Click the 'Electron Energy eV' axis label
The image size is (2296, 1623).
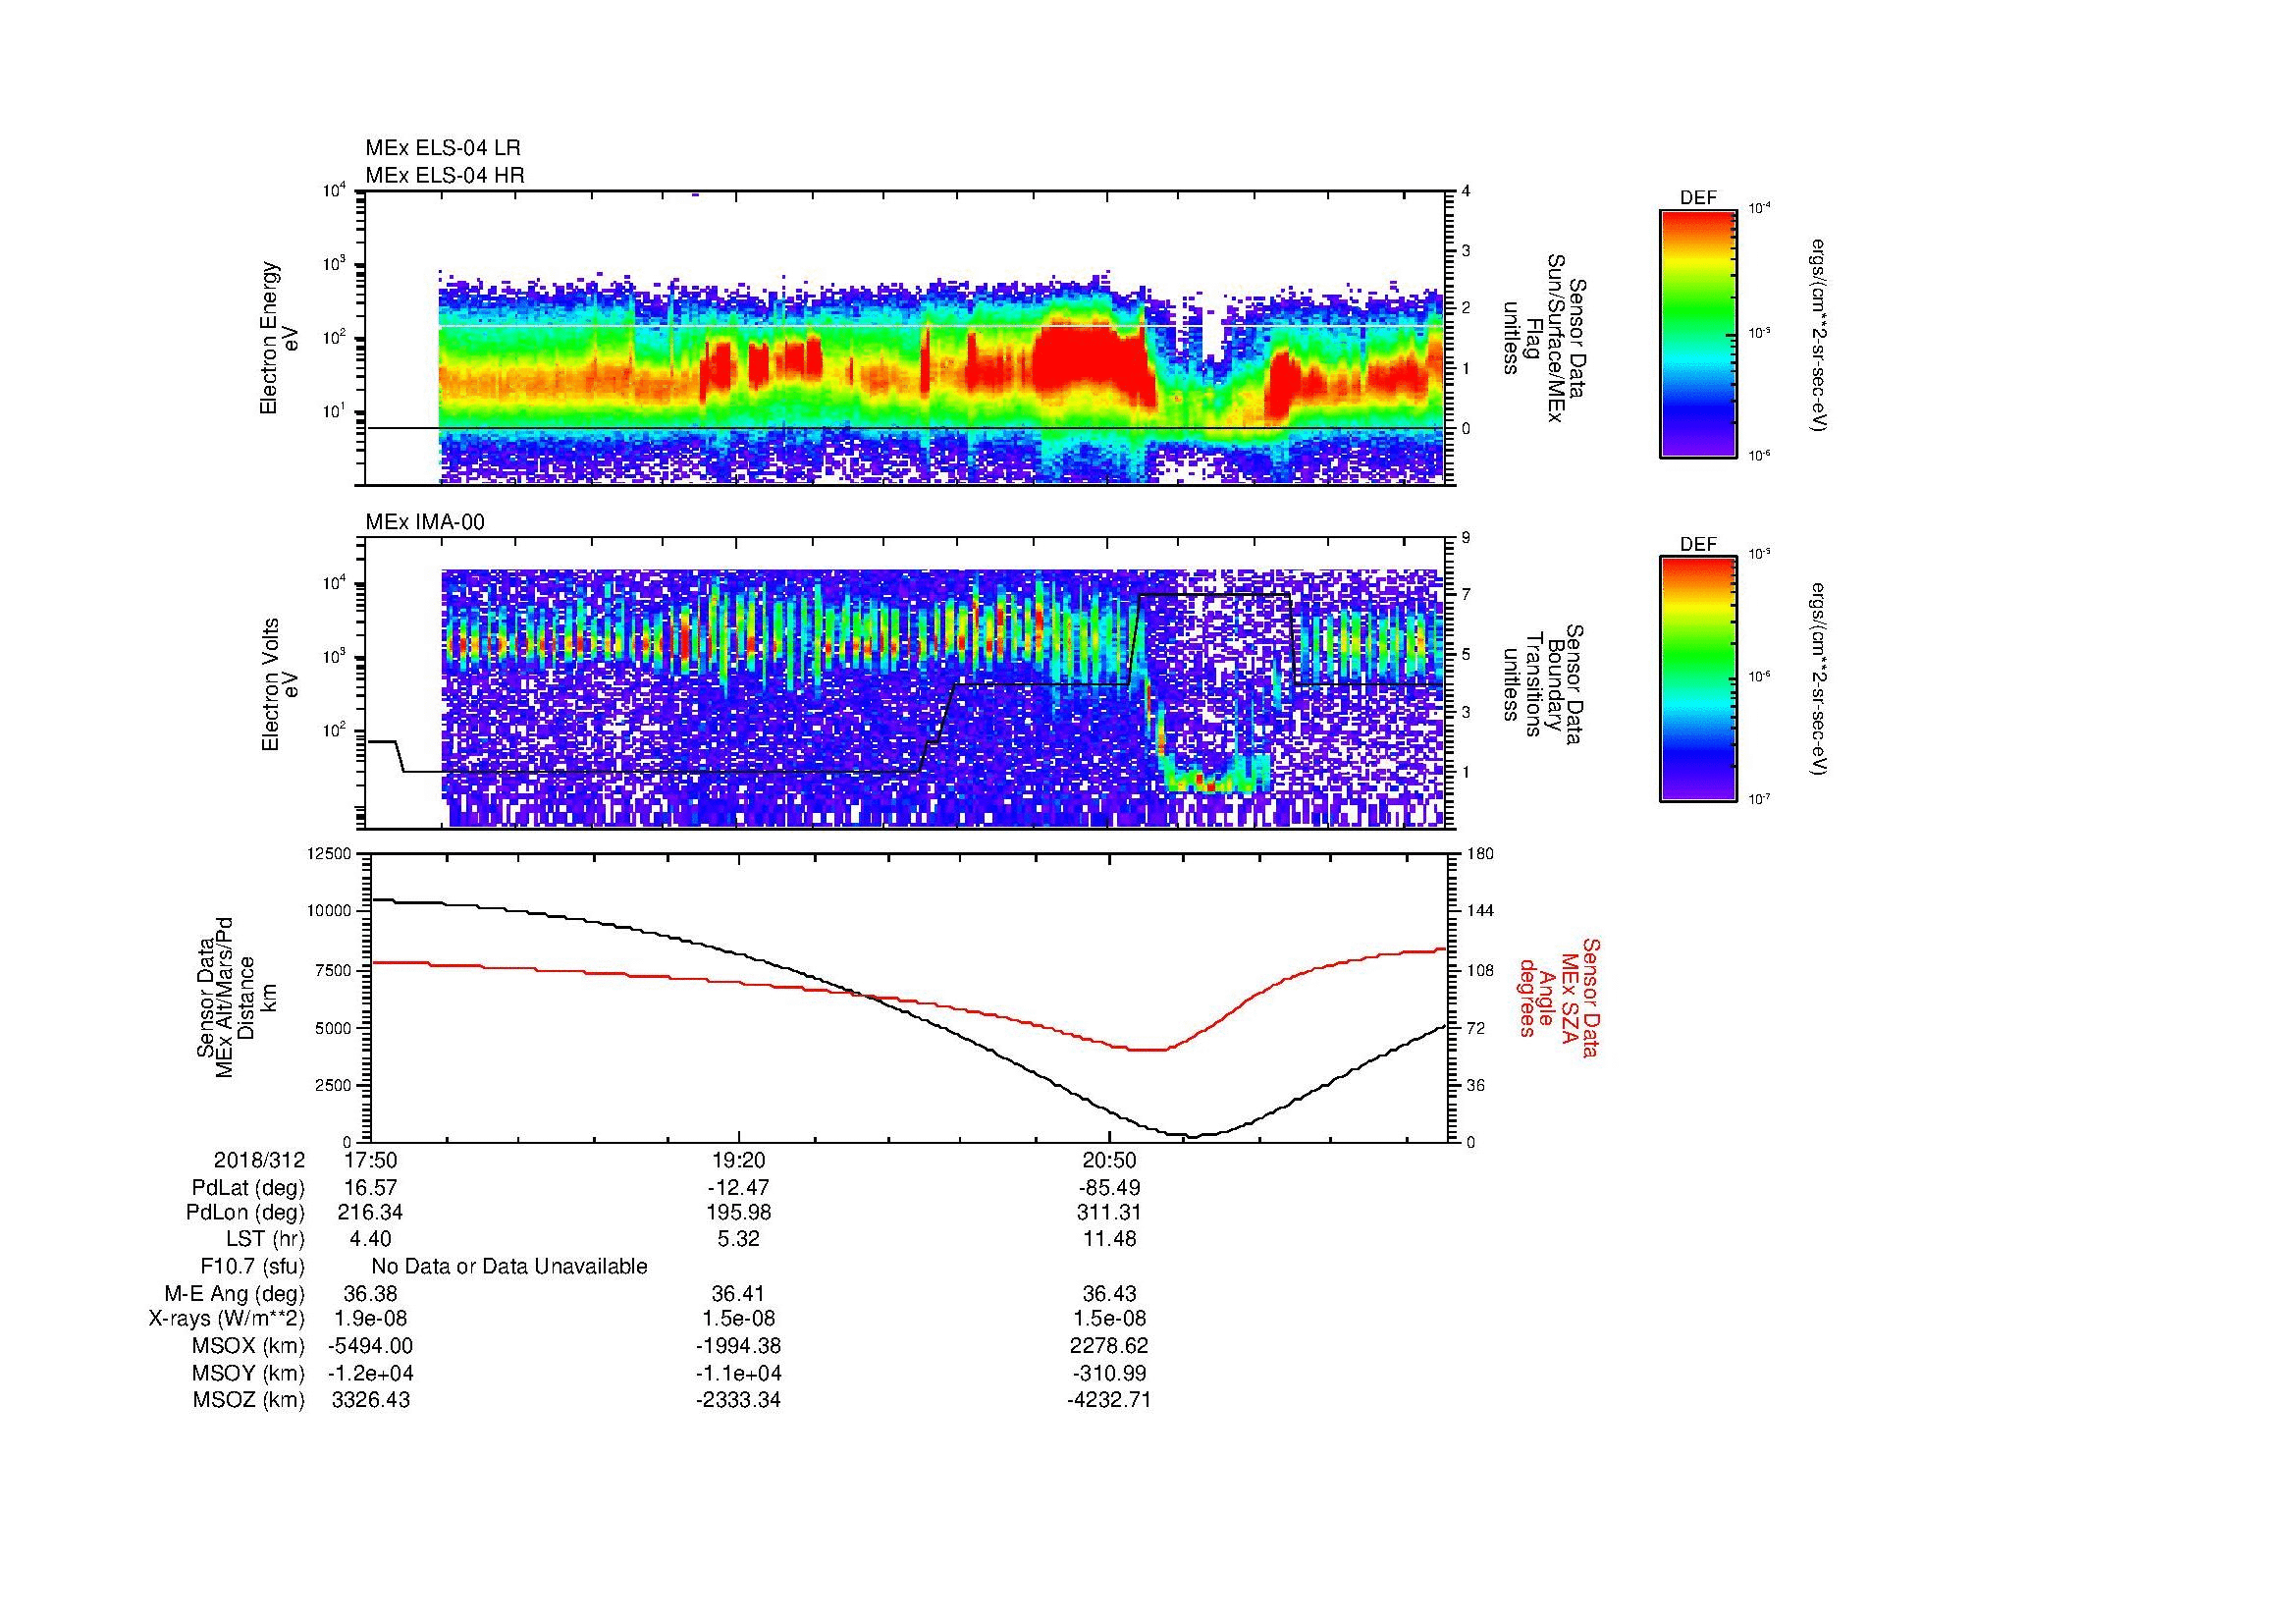[x=280, y=338]
